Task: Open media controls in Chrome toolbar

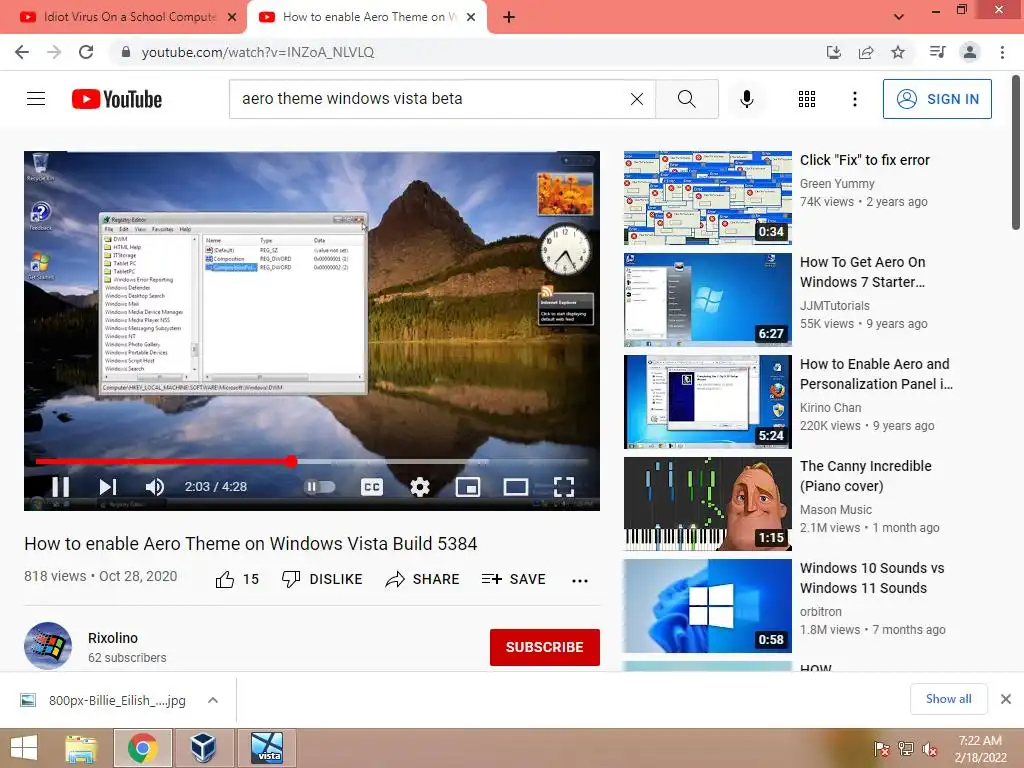Action: [x=937, y=52]
